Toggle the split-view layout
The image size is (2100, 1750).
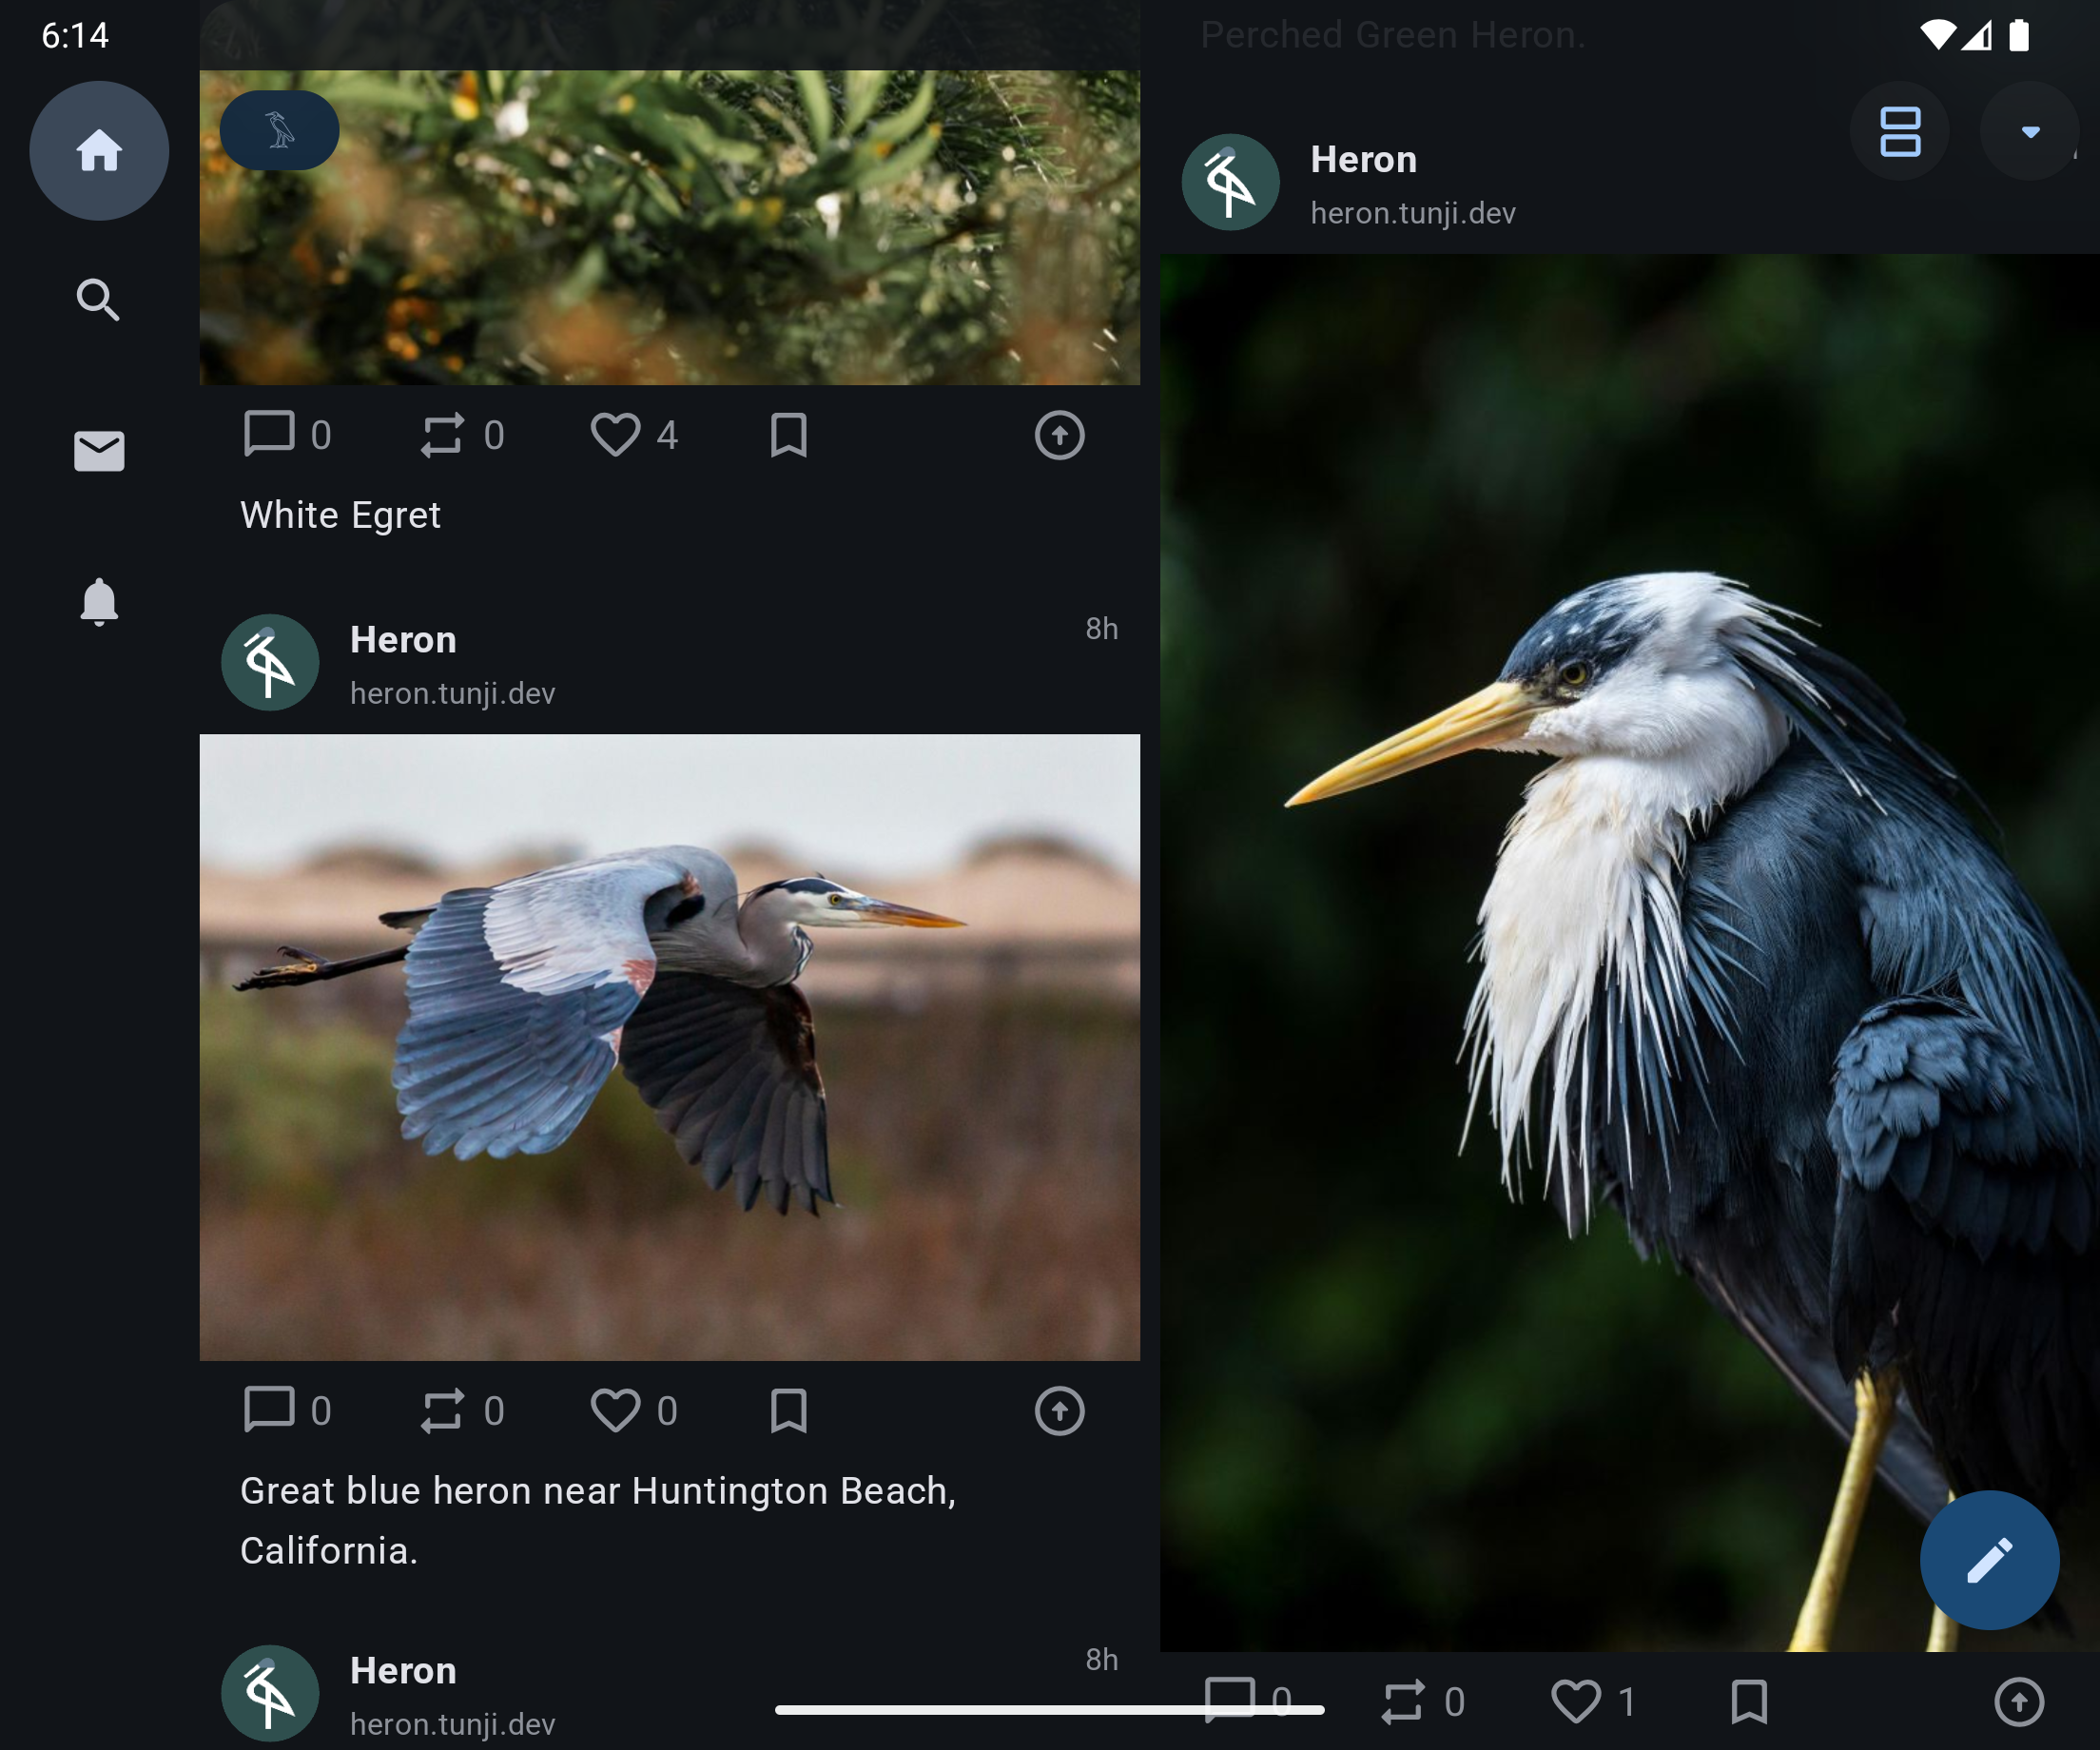[x=1898, y=130]
